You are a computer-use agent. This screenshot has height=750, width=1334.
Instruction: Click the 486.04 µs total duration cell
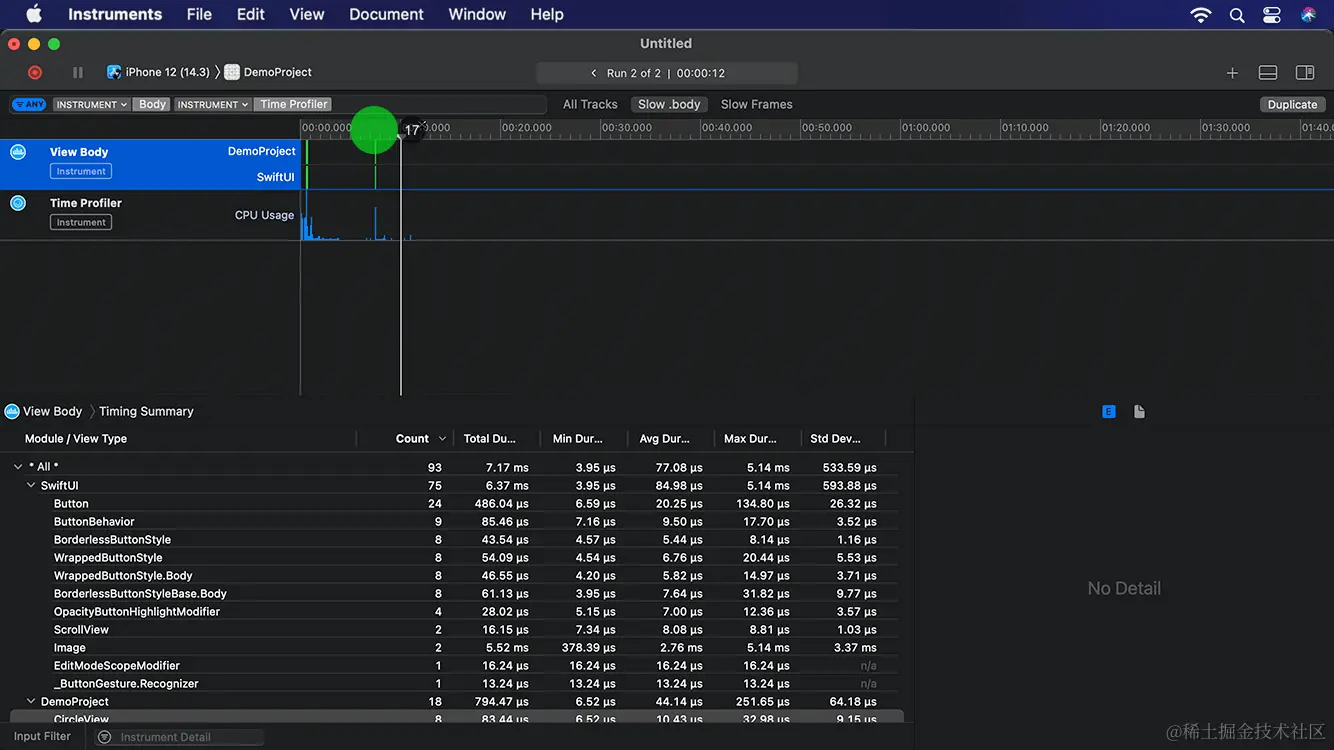(502, 504)
